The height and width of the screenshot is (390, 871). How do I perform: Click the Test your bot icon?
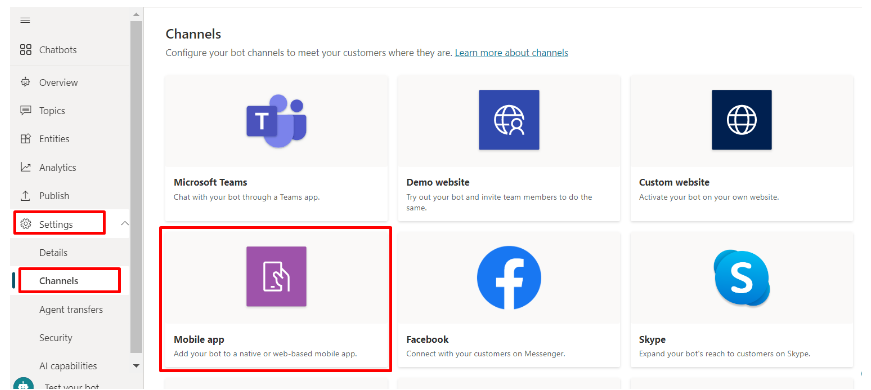(23, 384)
